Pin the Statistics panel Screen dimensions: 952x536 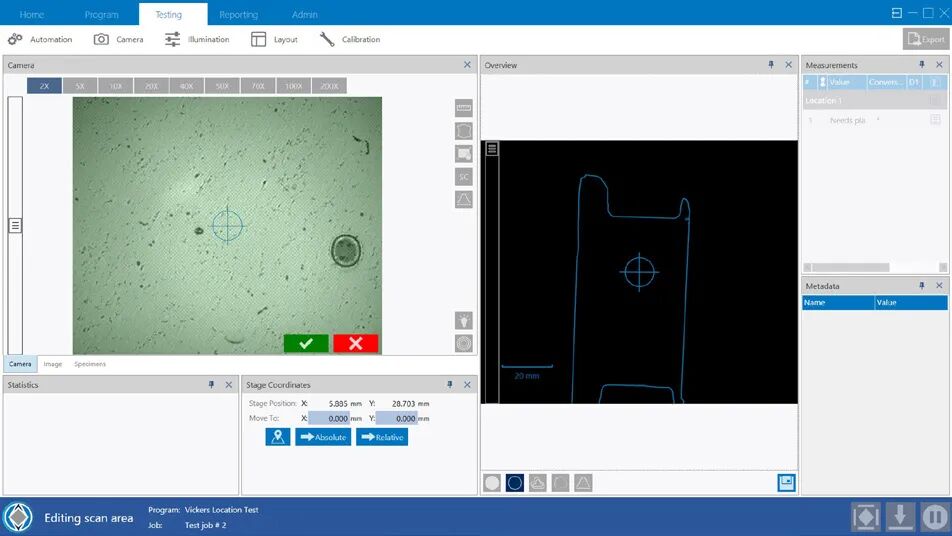[211, 385]
